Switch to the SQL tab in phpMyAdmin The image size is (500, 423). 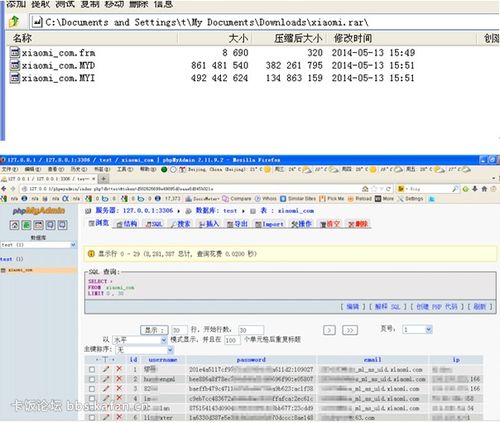pos(154,224)
